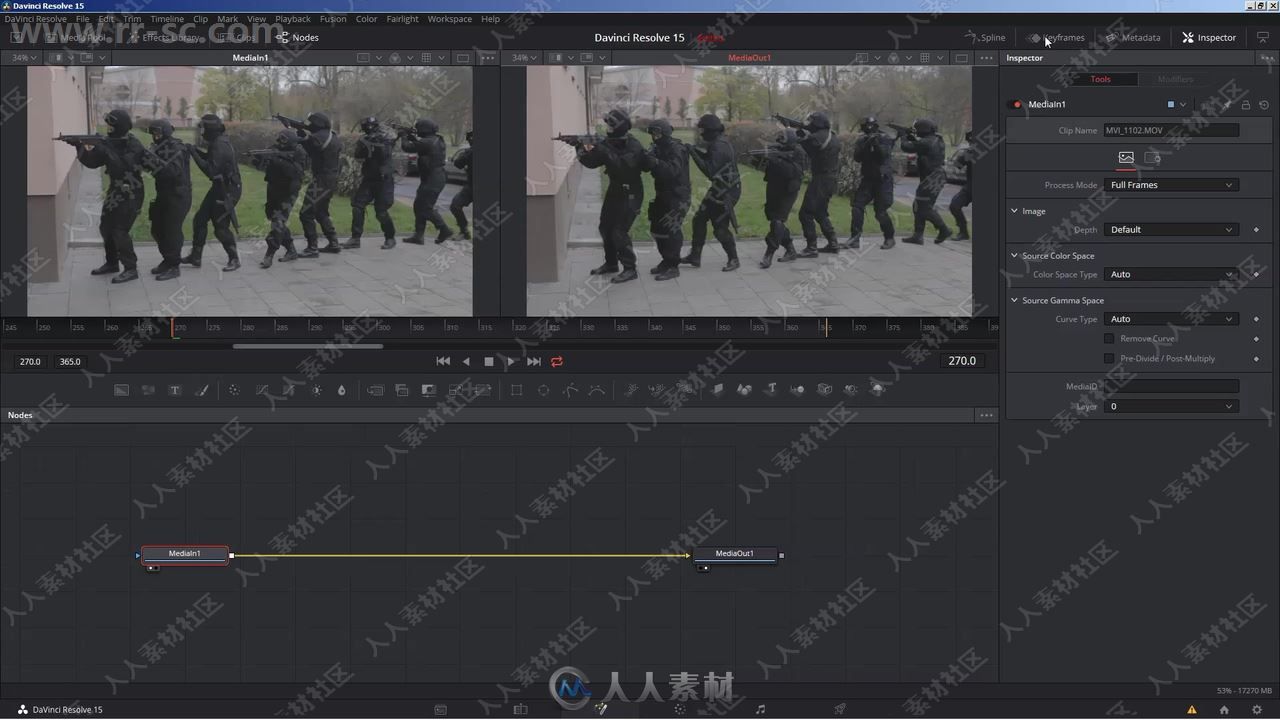Switch to Tools tab in Inspector
Viewport: 1280px width, 720px height.
(x=1100, y=79)
